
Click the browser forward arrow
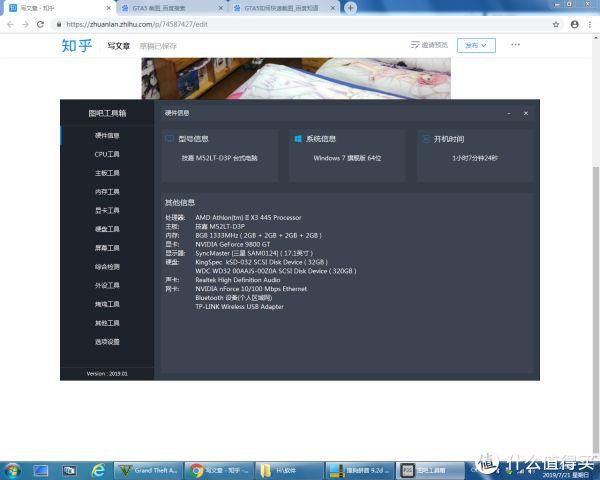tap(25, 24)
